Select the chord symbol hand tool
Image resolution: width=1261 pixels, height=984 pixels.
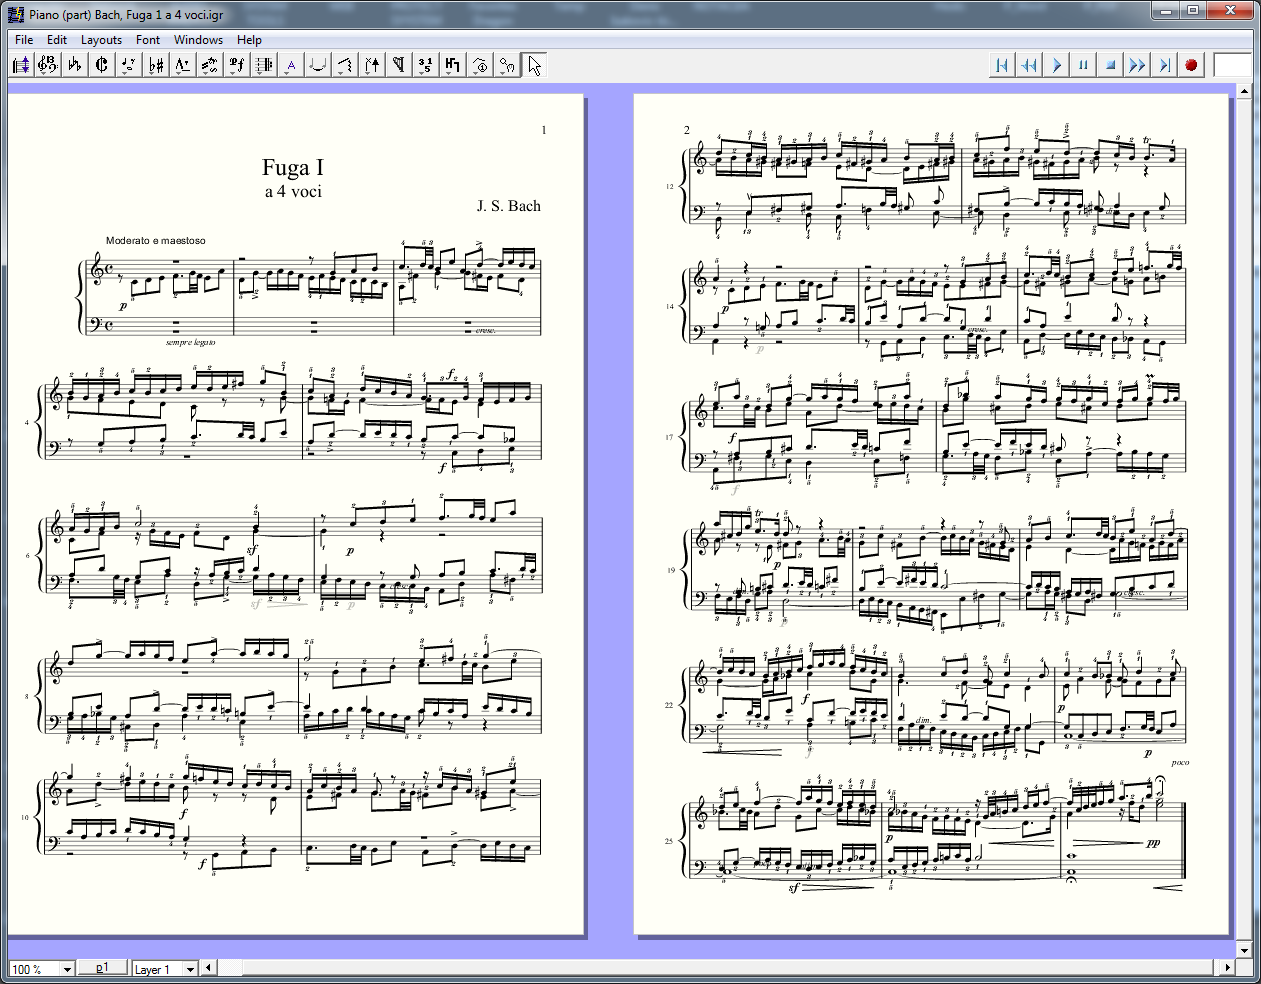point(506,66)
